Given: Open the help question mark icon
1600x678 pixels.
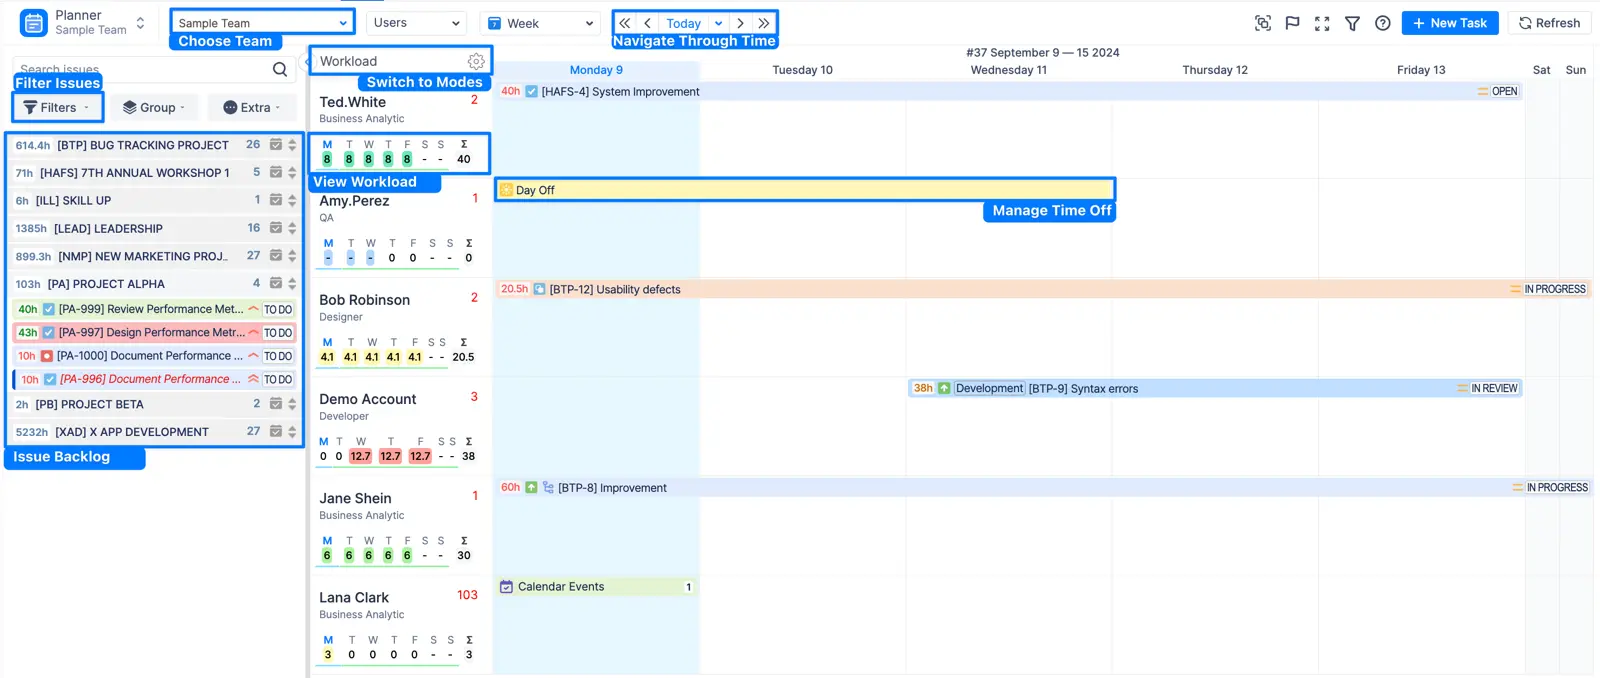Looking at the screenshot, I should pyautogui.click(x=1382, y=23).
